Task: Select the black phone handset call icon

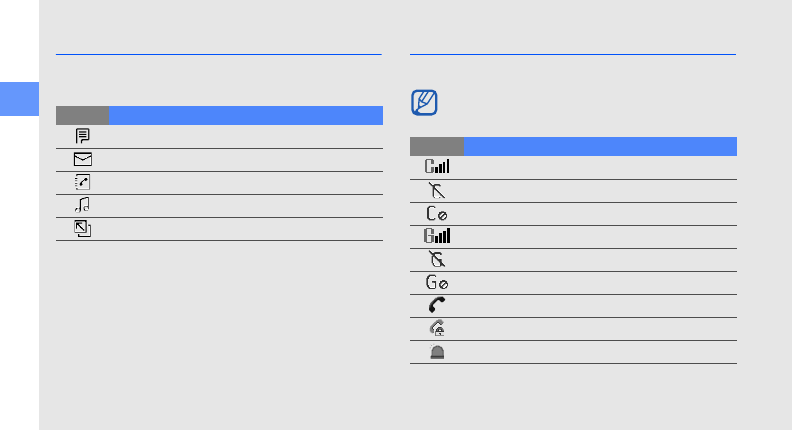Action: click(x=437, y=305)
